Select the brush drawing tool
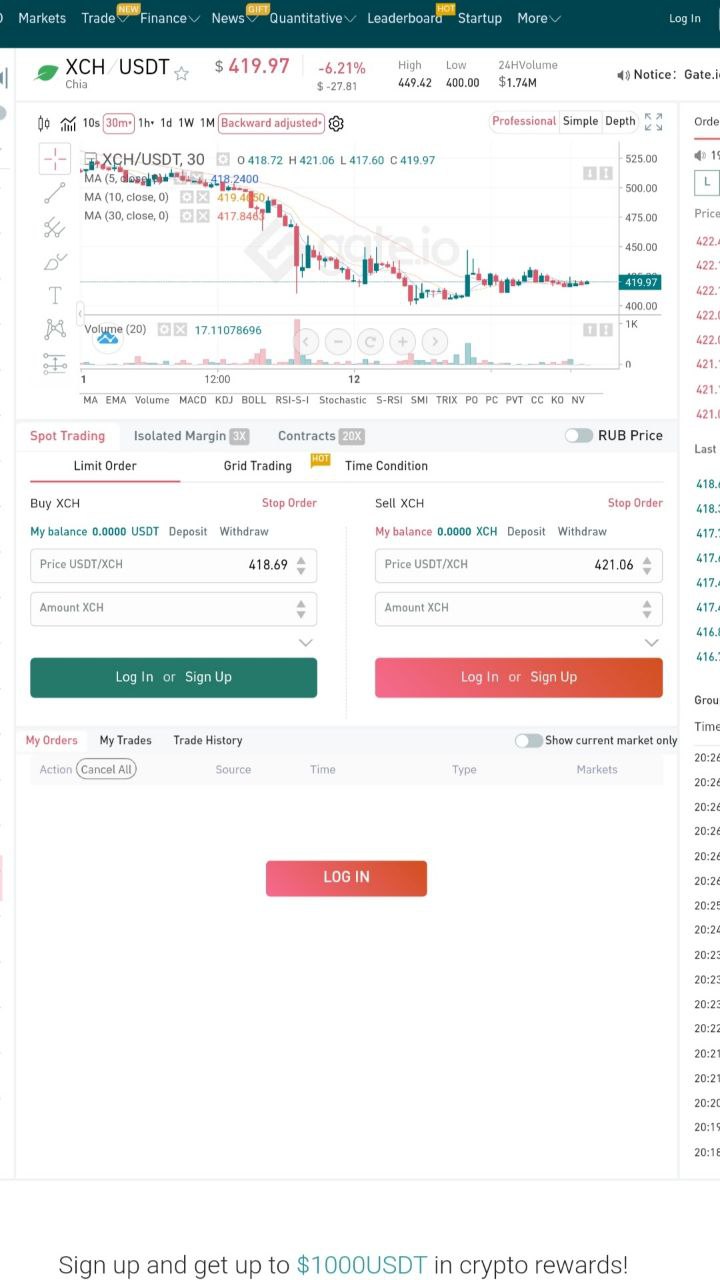 55,262
